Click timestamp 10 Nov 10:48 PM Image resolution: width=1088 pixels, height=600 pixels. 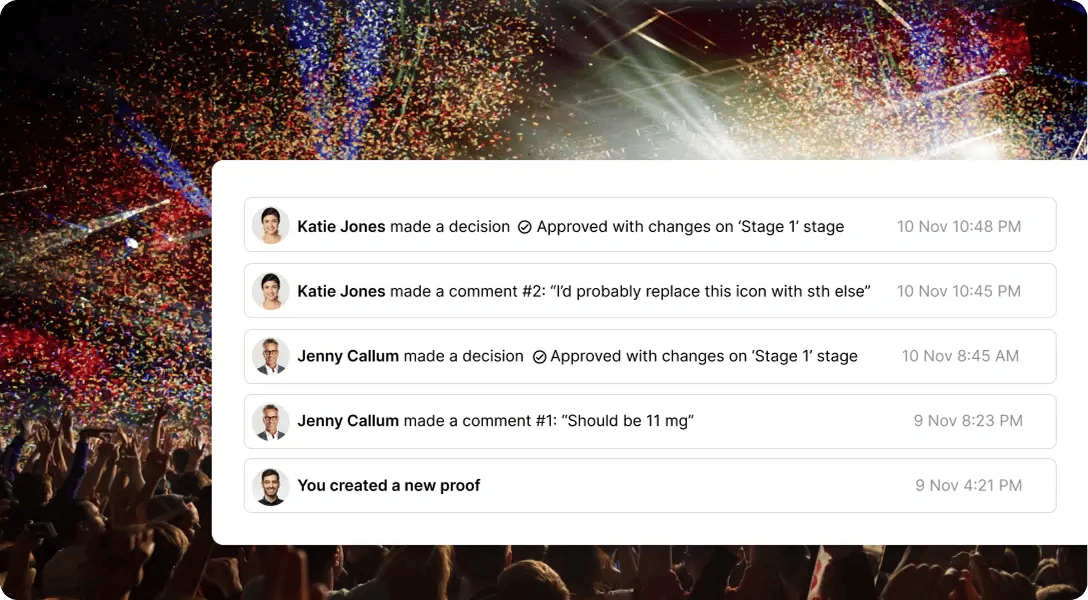[958, 226]
